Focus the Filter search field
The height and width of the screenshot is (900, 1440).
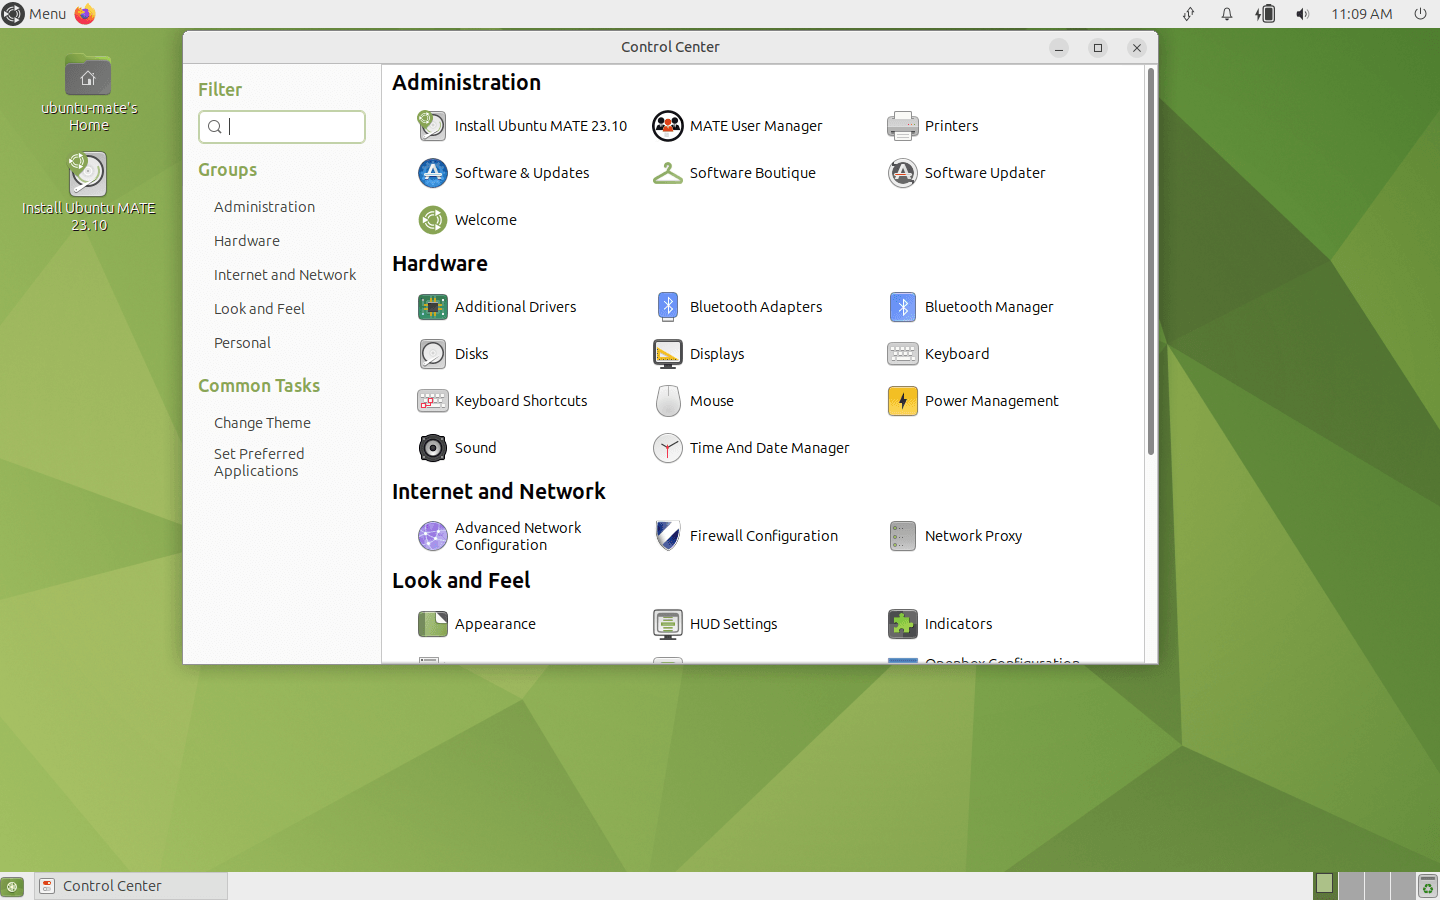coord(282,127)
